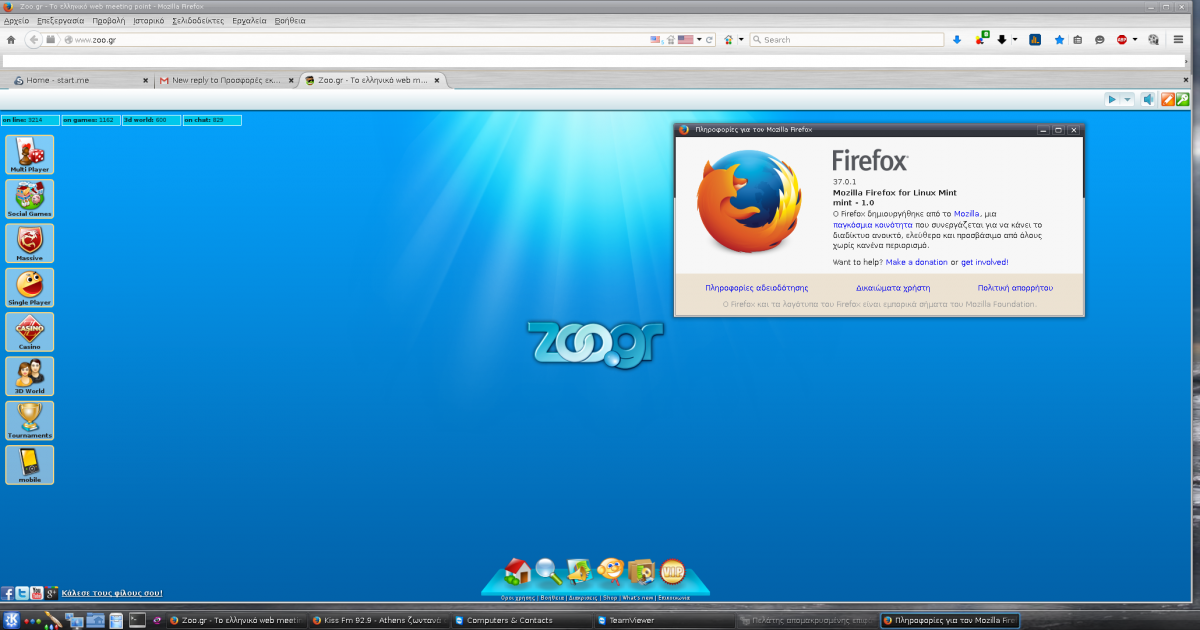
Task: Expand the Adblock Plus dropdown arrow
Action: (x=1134, y=40)
